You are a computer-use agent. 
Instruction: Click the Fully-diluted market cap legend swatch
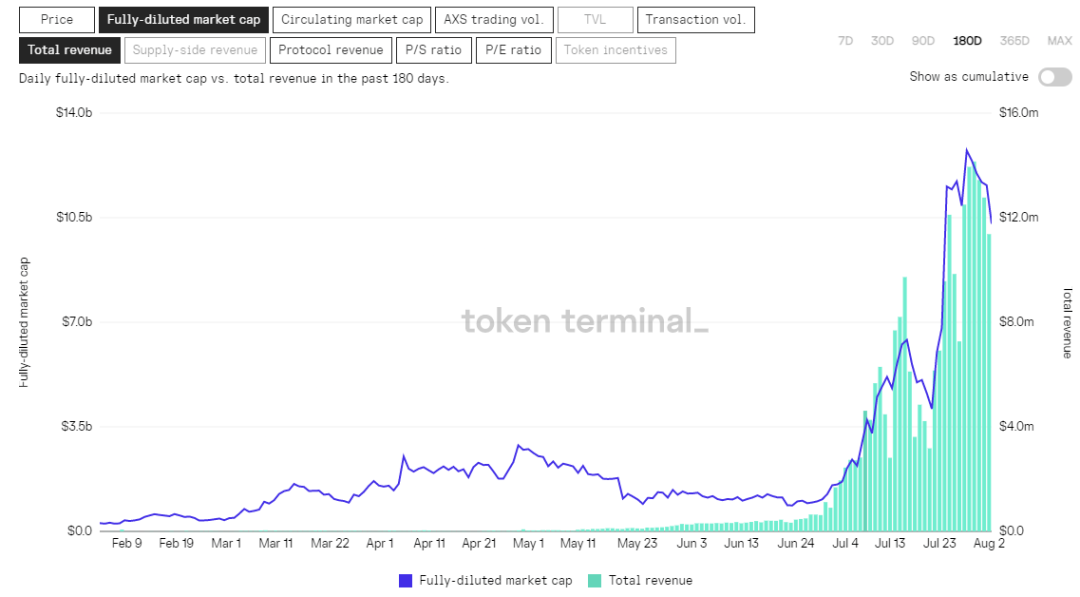(406, 581)
